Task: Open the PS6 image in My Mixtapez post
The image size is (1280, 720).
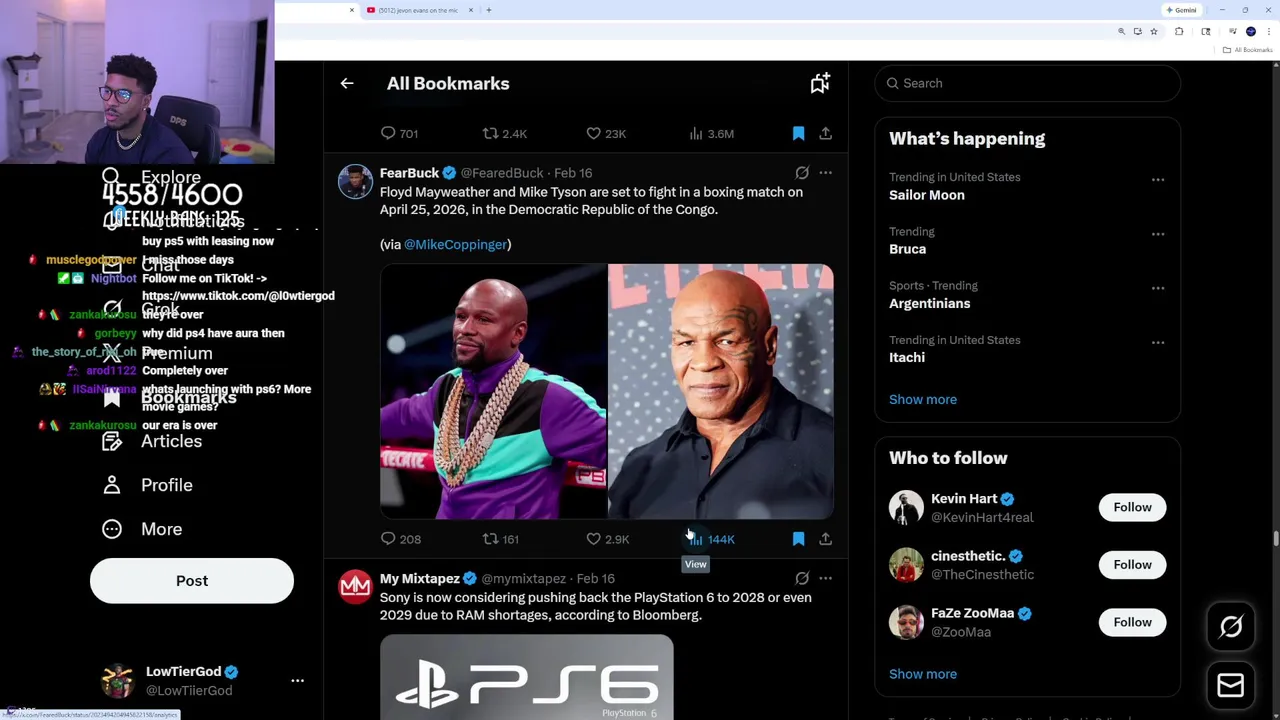Action: [527, 677]
